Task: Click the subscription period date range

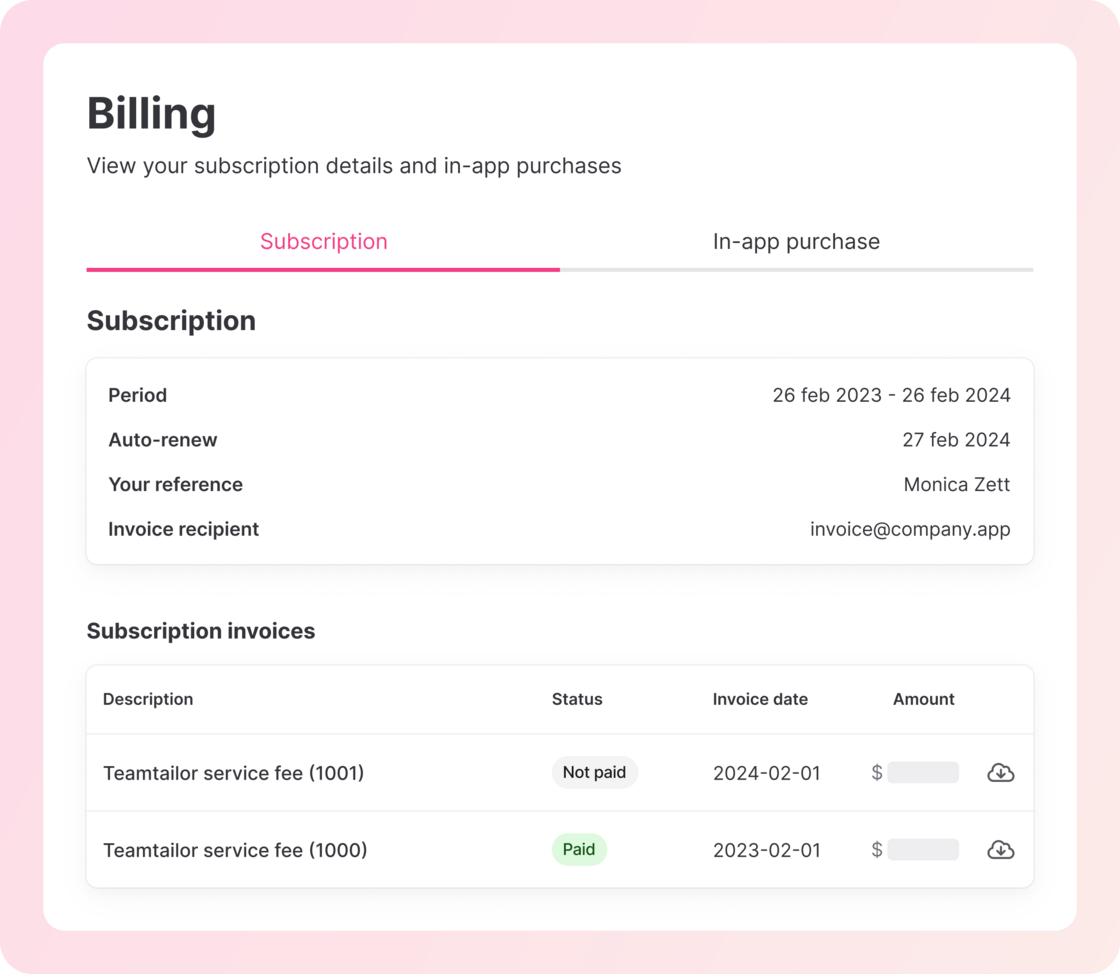Action: point(891,396)
